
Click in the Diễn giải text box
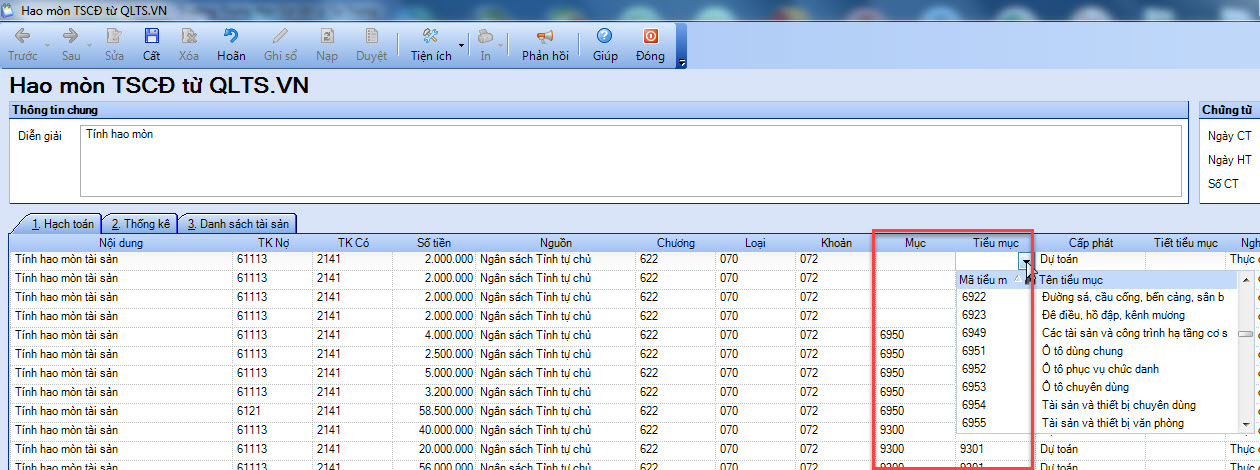pos(632,159)
